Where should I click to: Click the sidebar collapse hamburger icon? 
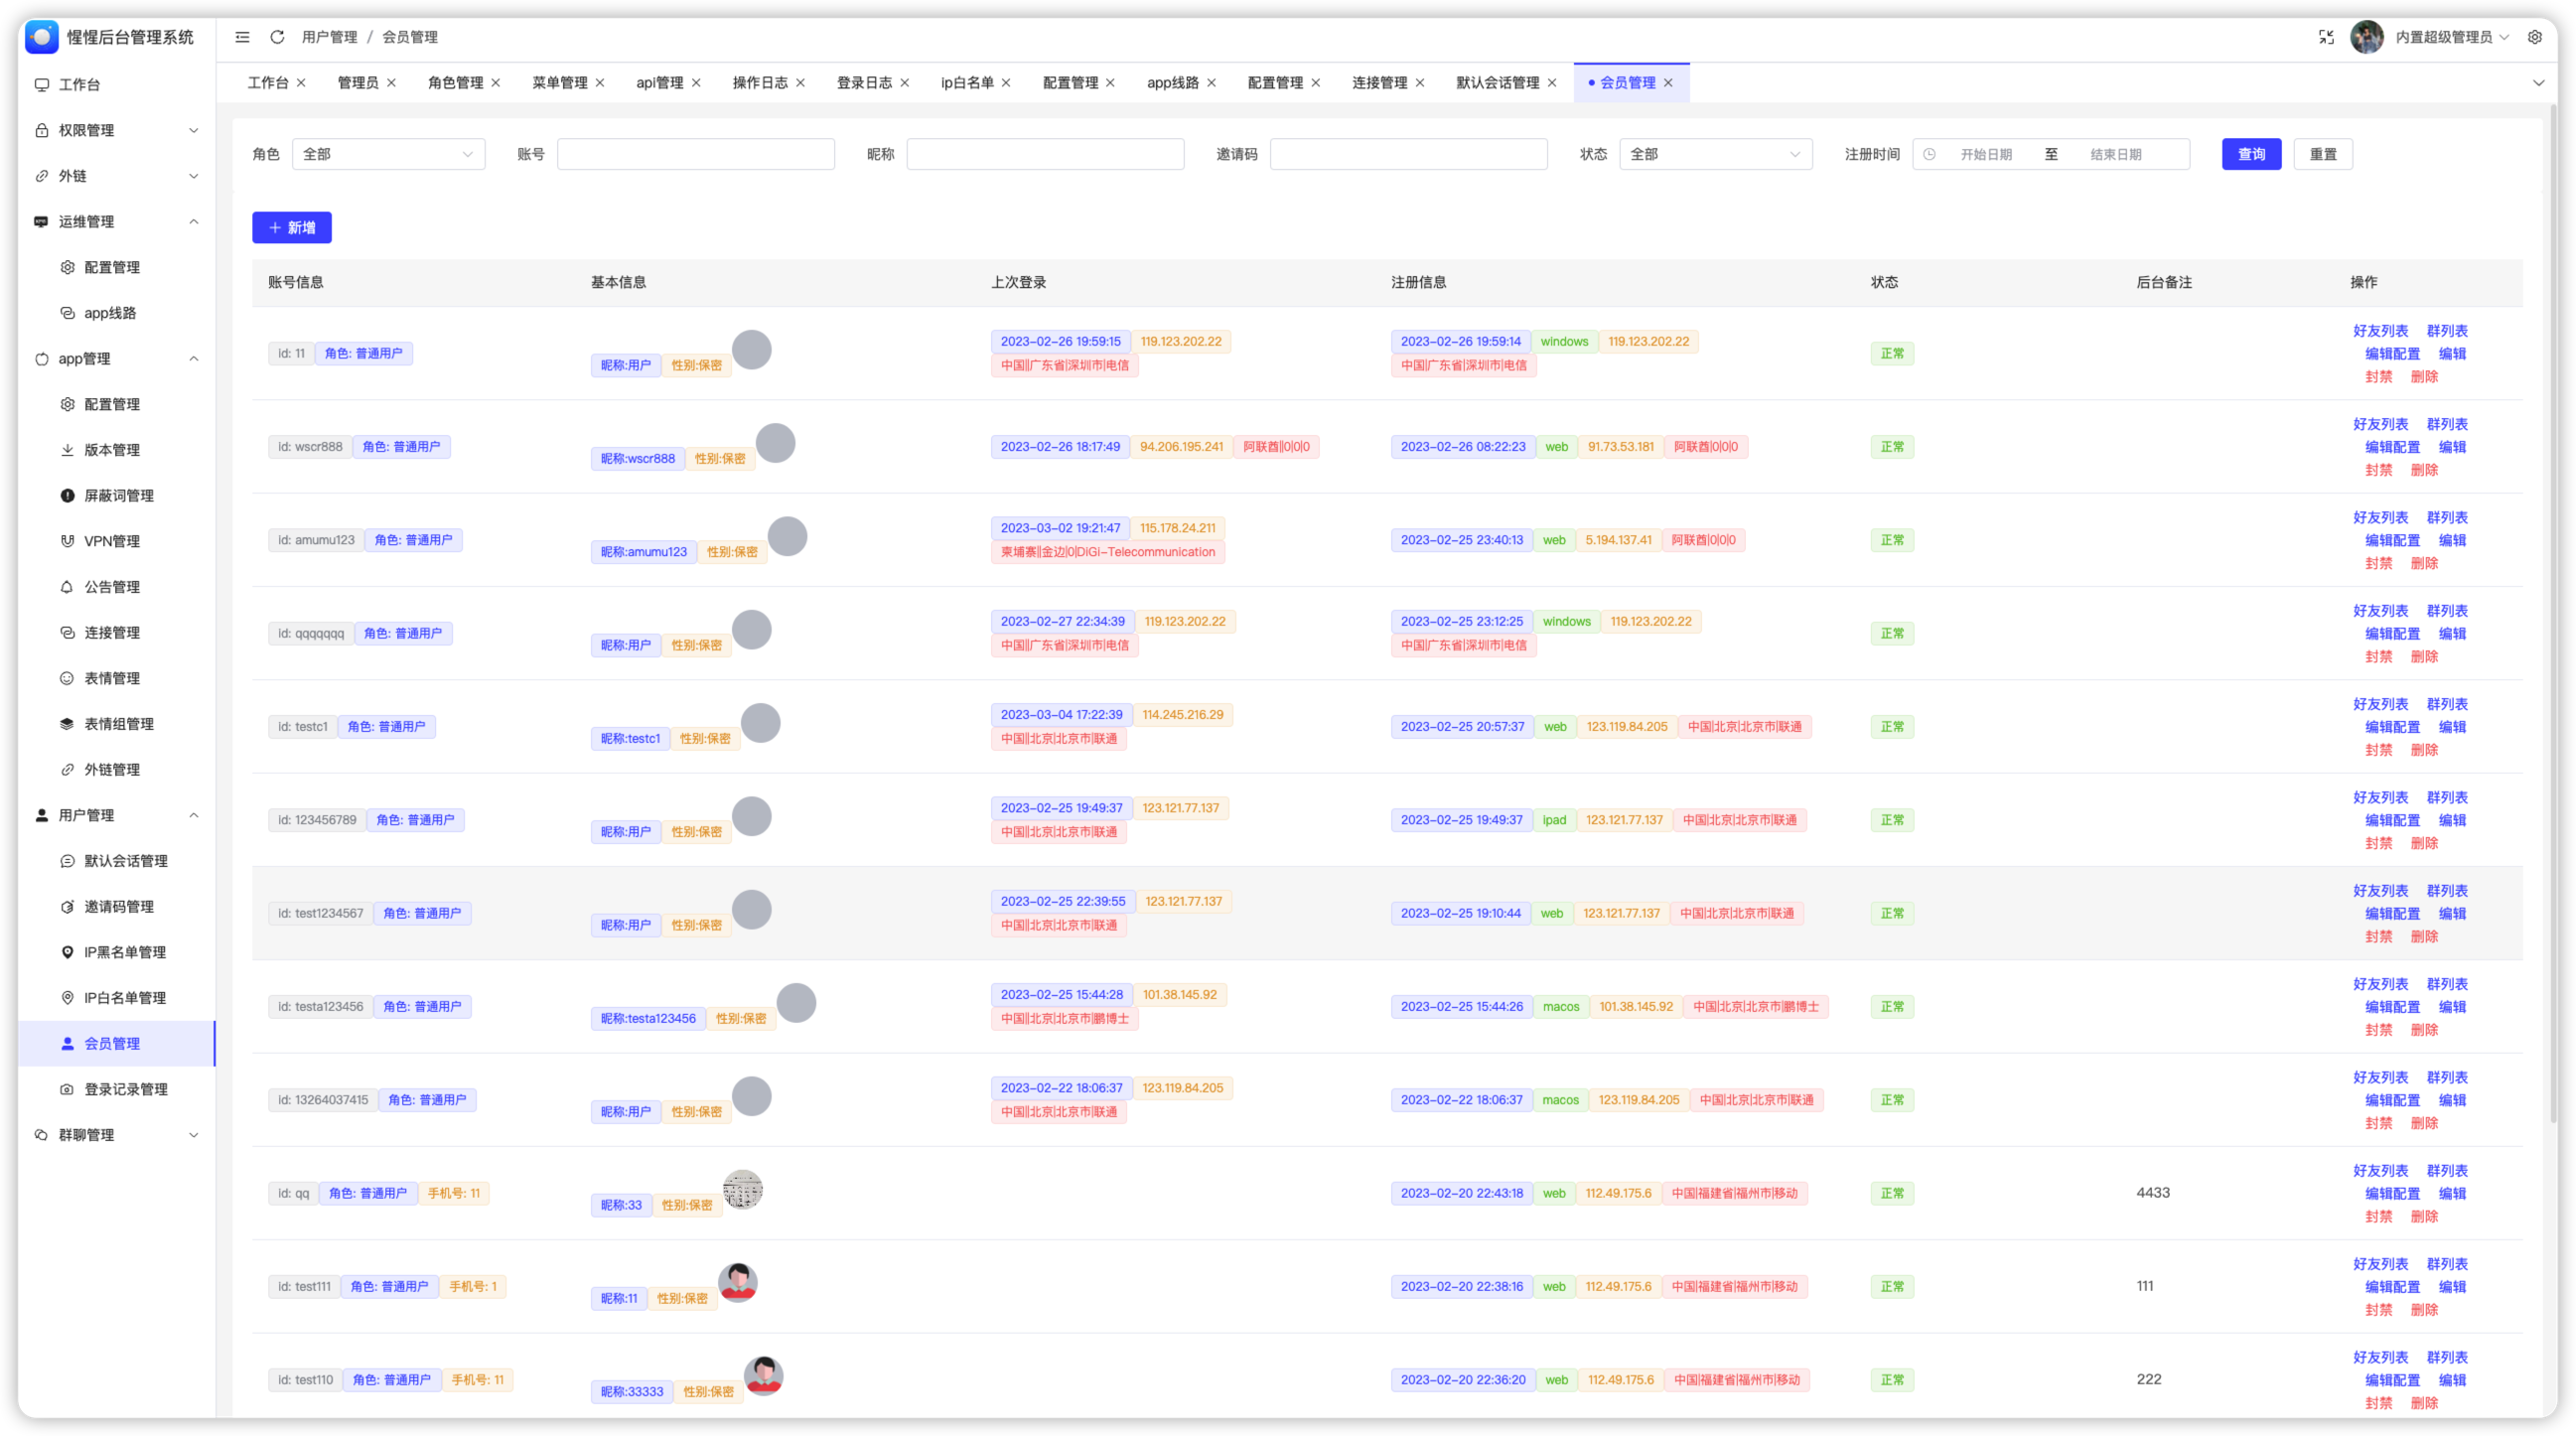point(242,37)
